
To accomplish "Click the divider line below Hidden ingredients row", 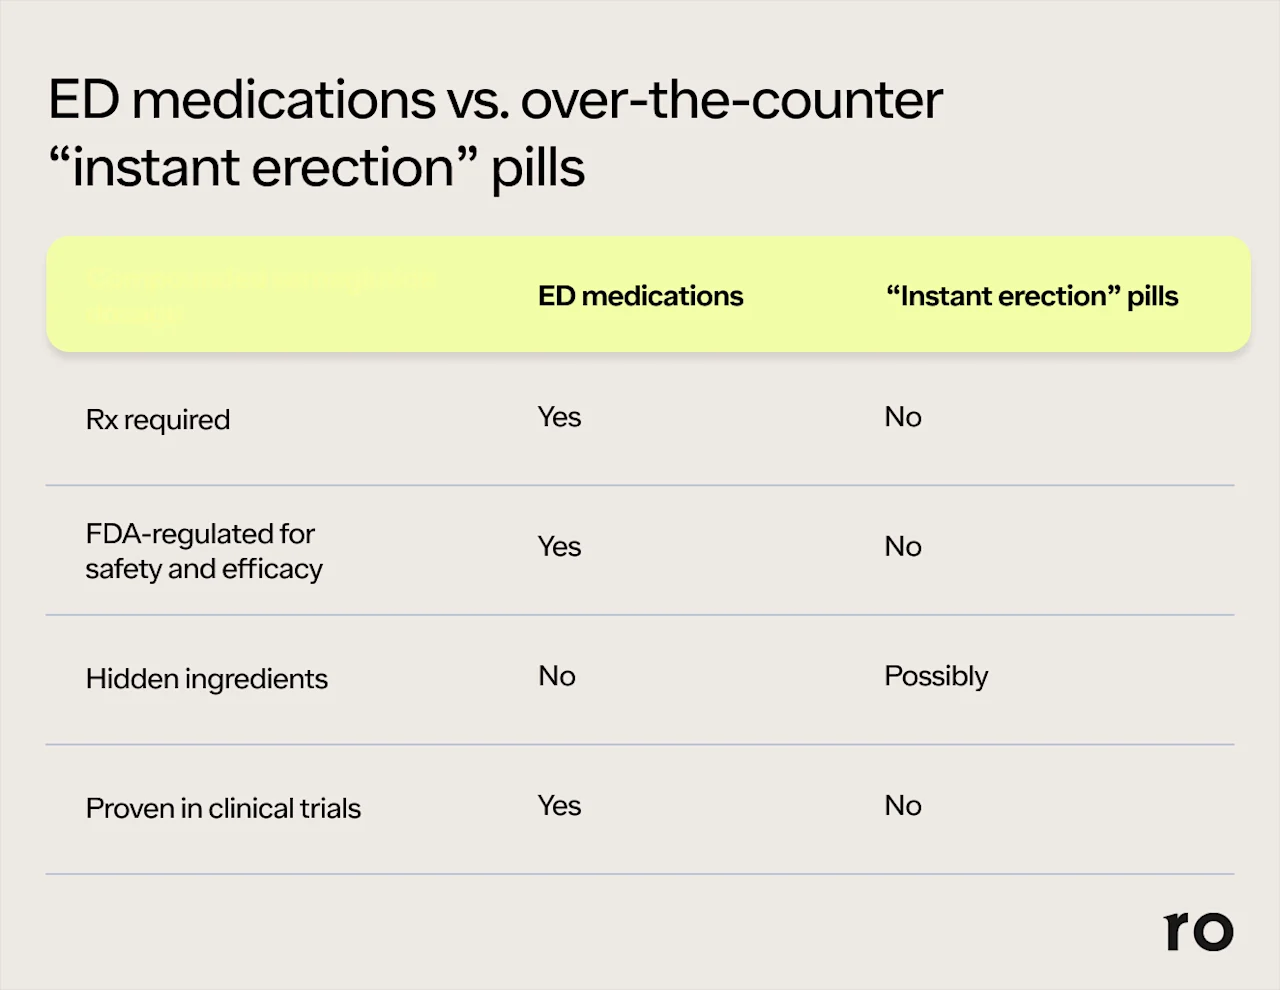I will [640, 745].
